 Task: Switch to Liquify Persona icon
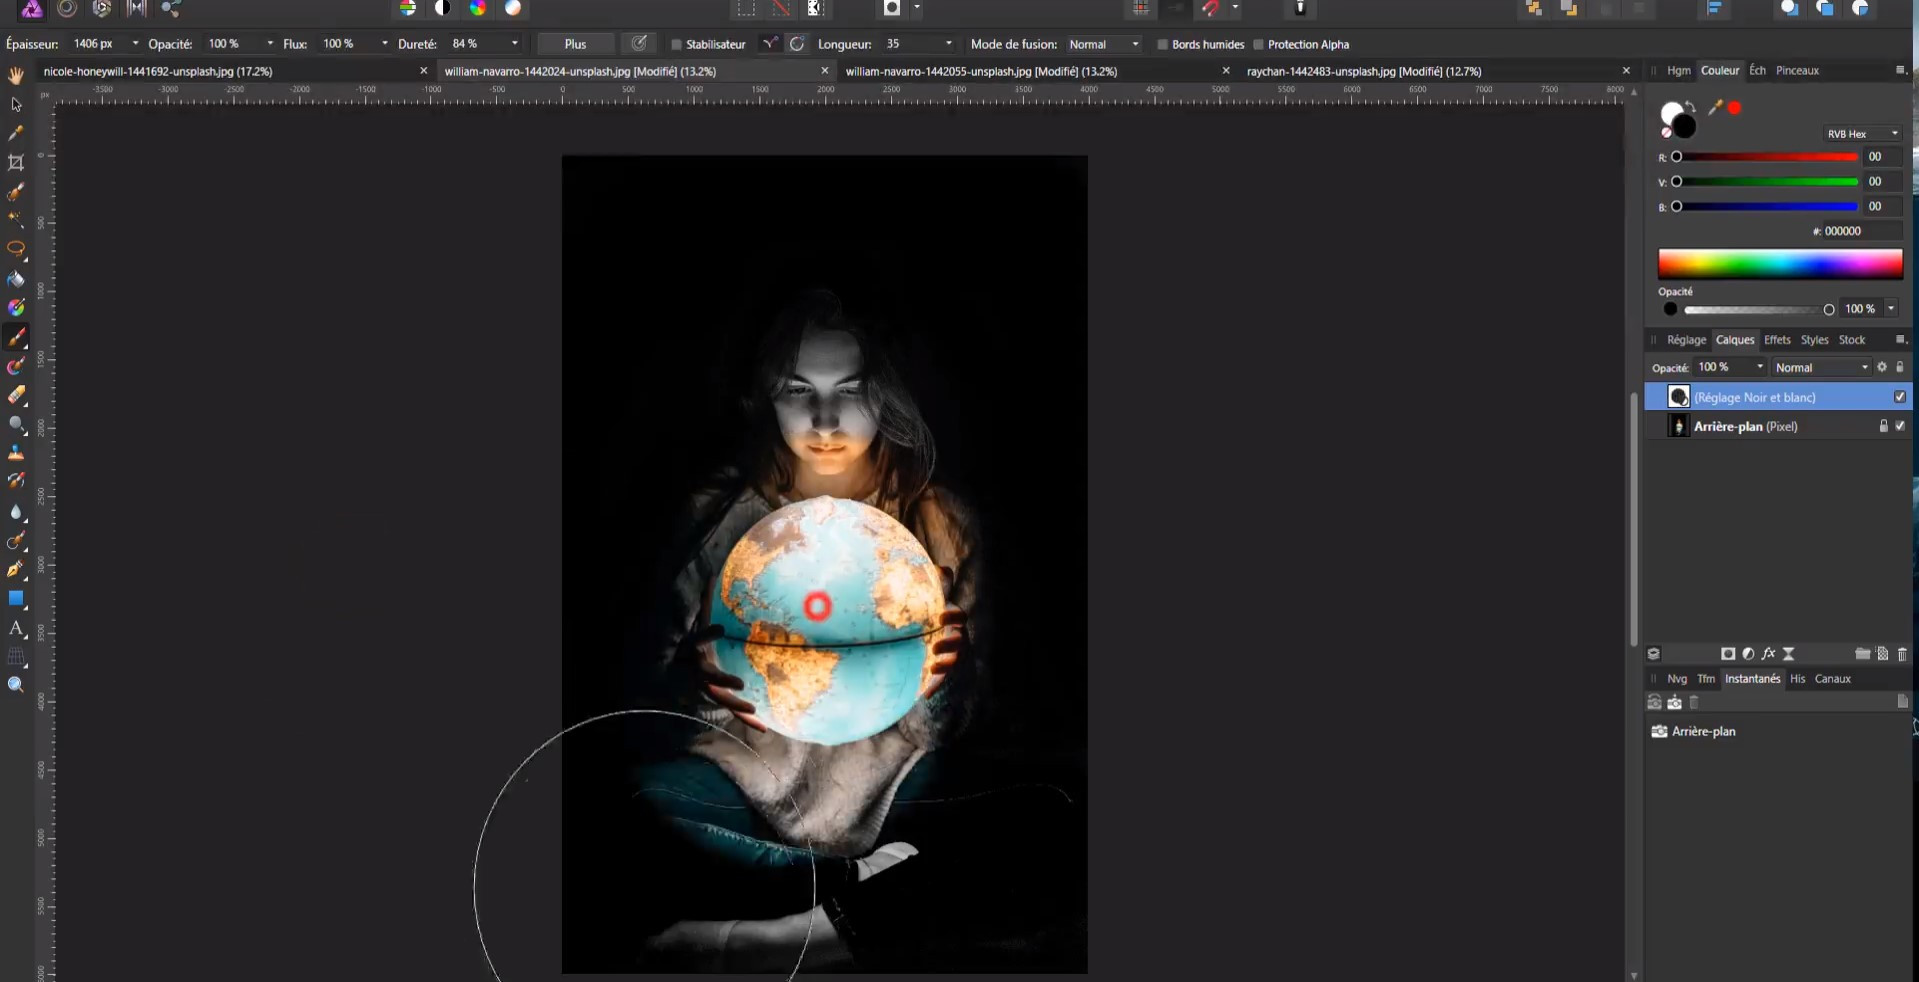[67, 8]
